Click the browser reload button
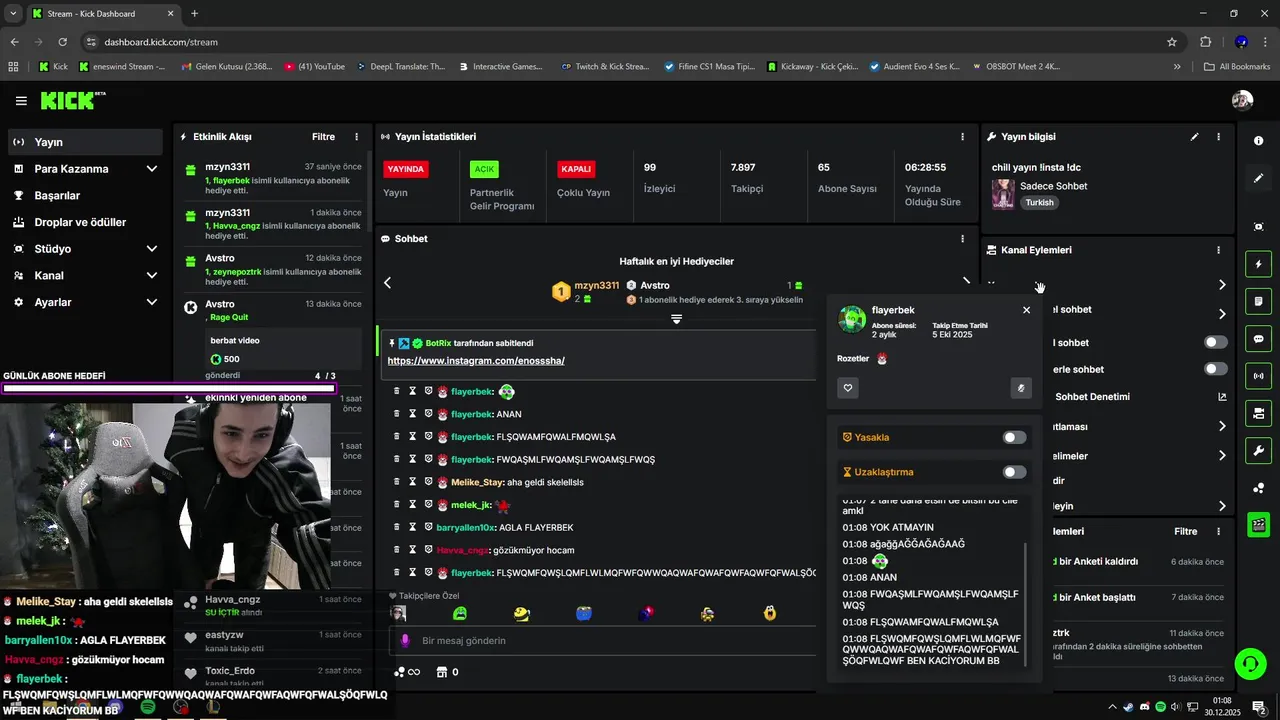The width and height of the screenshot is (1280, 720). pyautogui.click(x=63, y=42)
